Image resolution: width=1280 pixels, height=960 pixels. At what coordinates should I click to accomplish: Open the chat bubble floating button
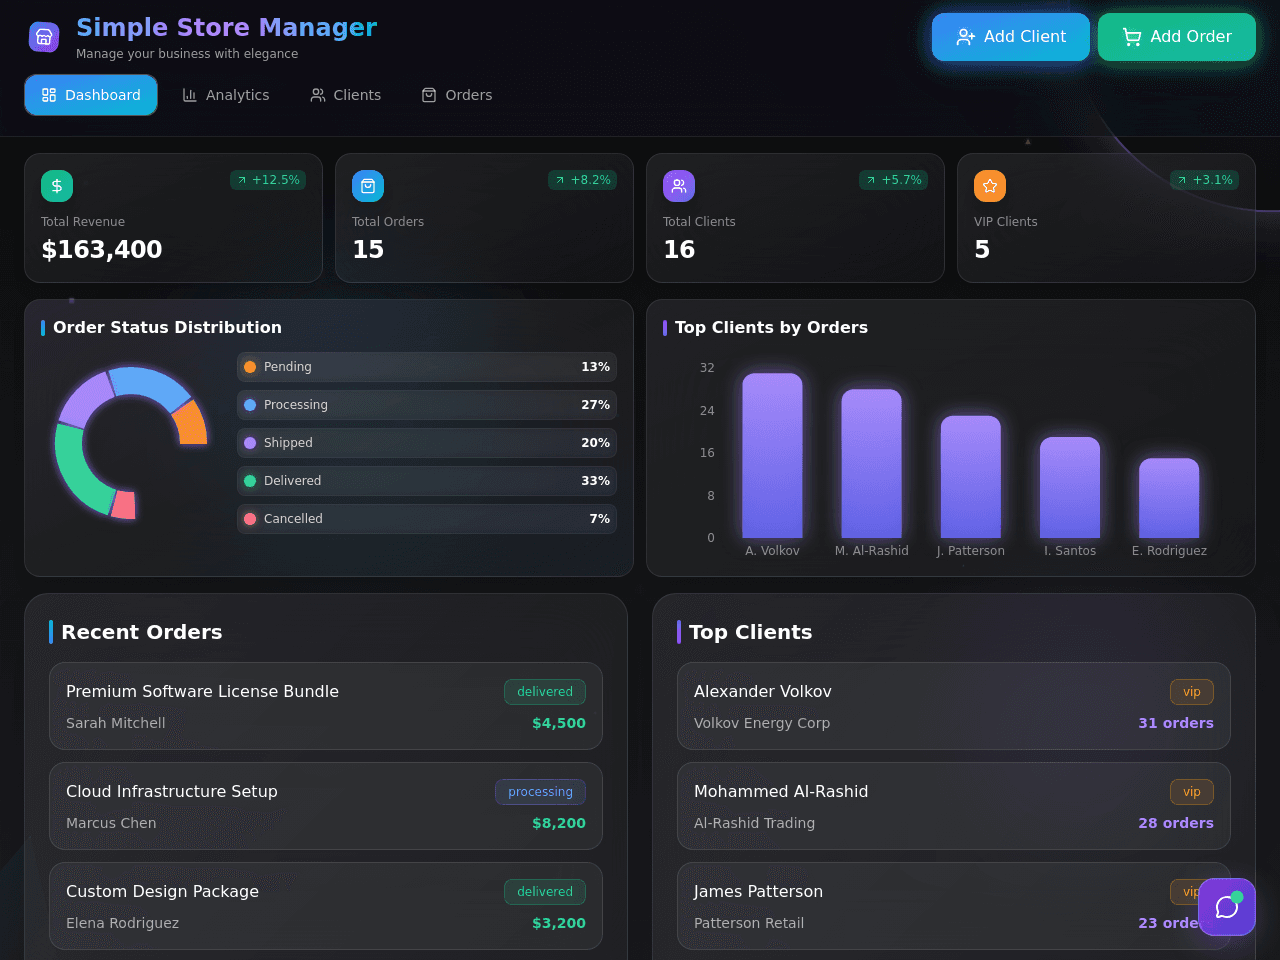[1227, 907]
